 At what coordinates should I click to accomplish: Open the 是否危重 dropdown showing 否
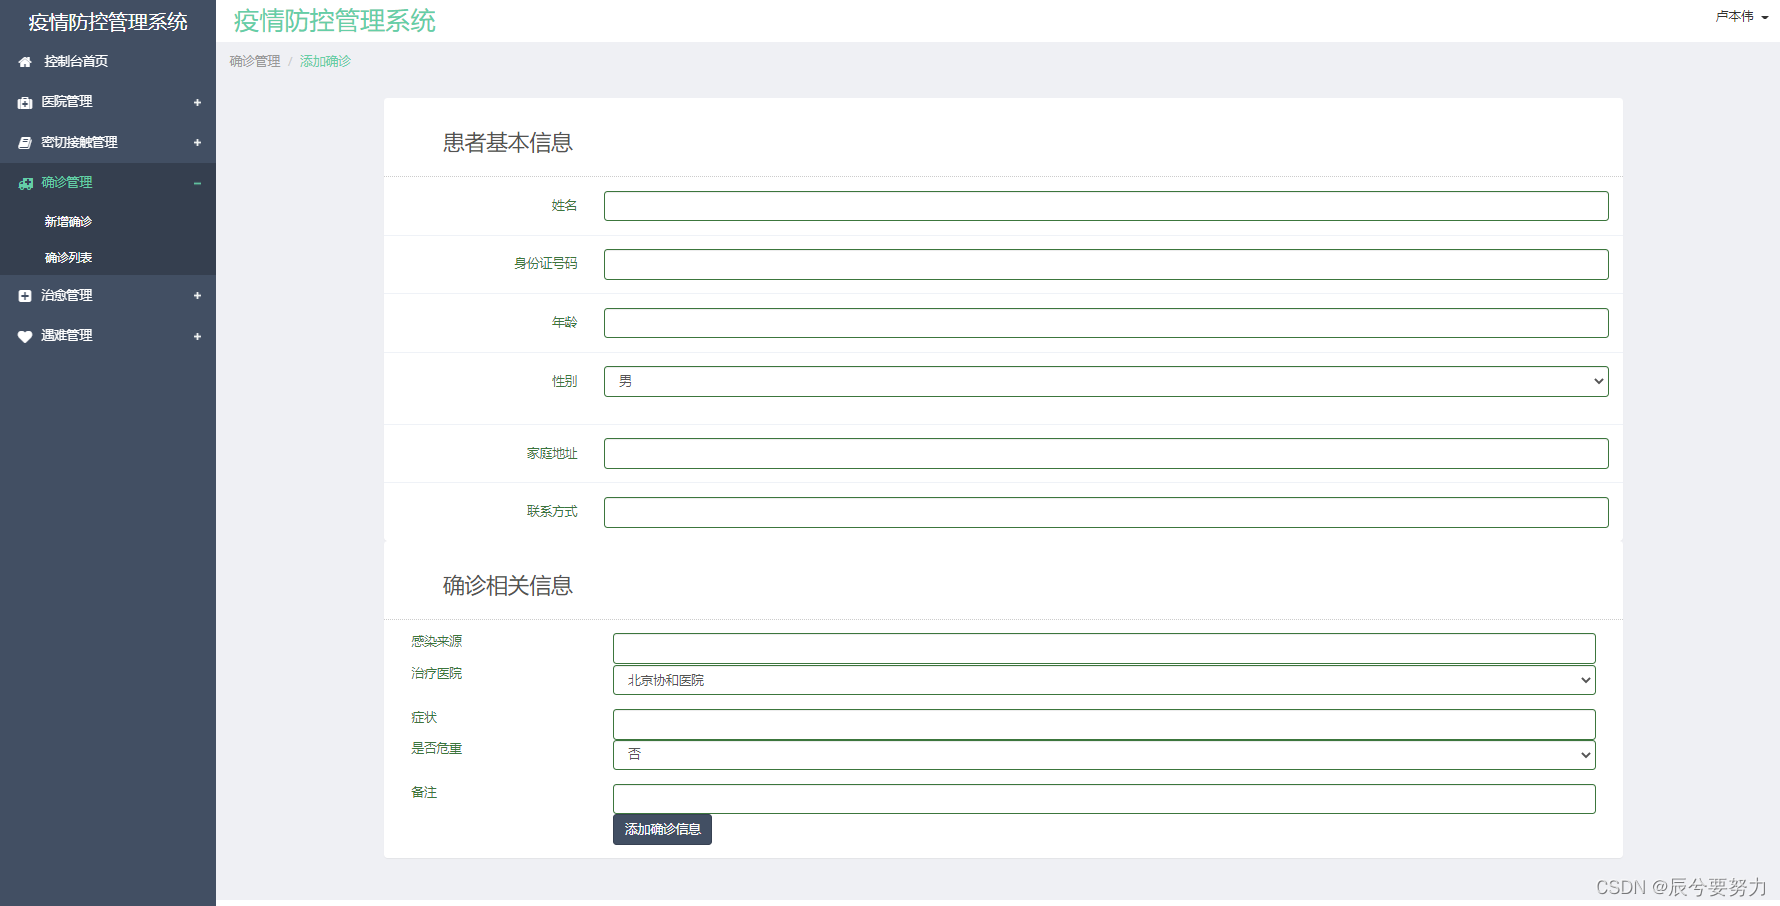pos(1104,755)
